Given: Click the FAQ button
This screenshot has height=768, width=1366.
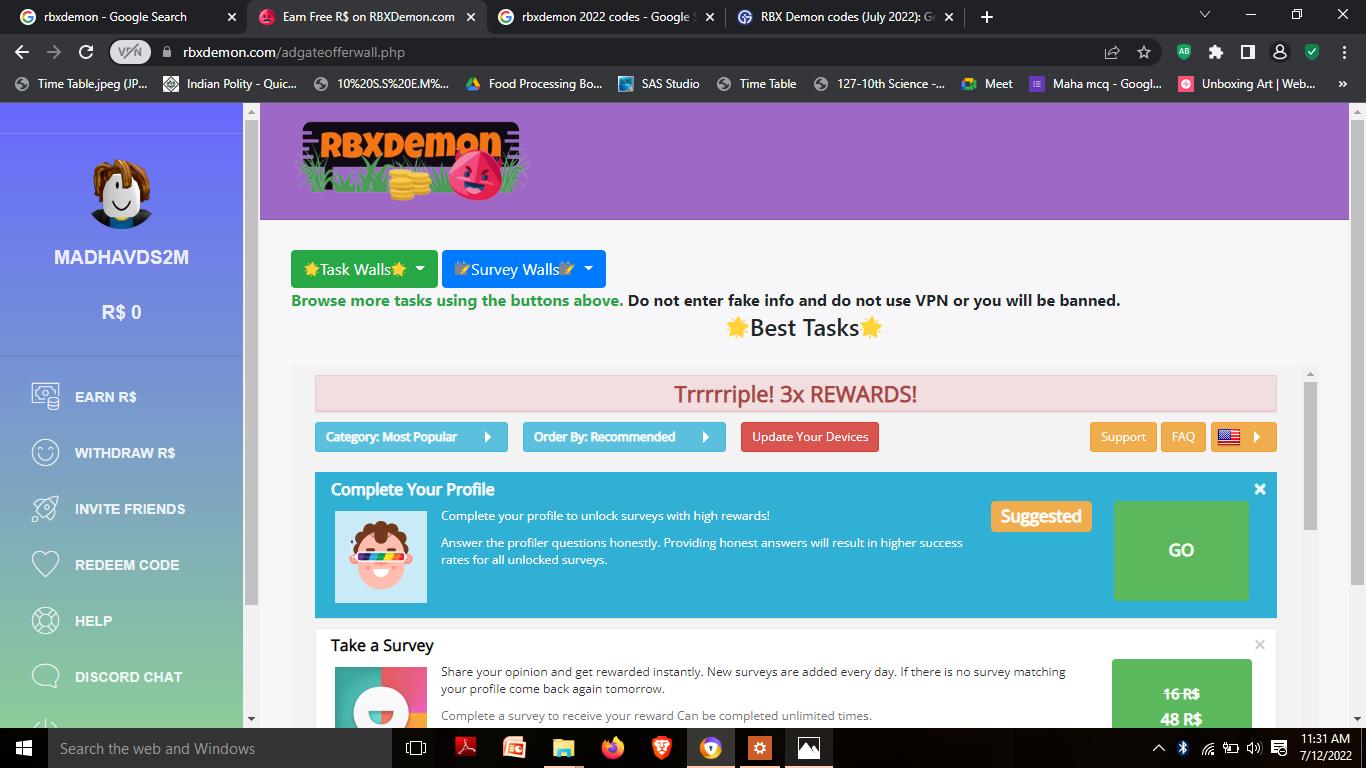Looking at the screenshot, I should coord(1183,437).
